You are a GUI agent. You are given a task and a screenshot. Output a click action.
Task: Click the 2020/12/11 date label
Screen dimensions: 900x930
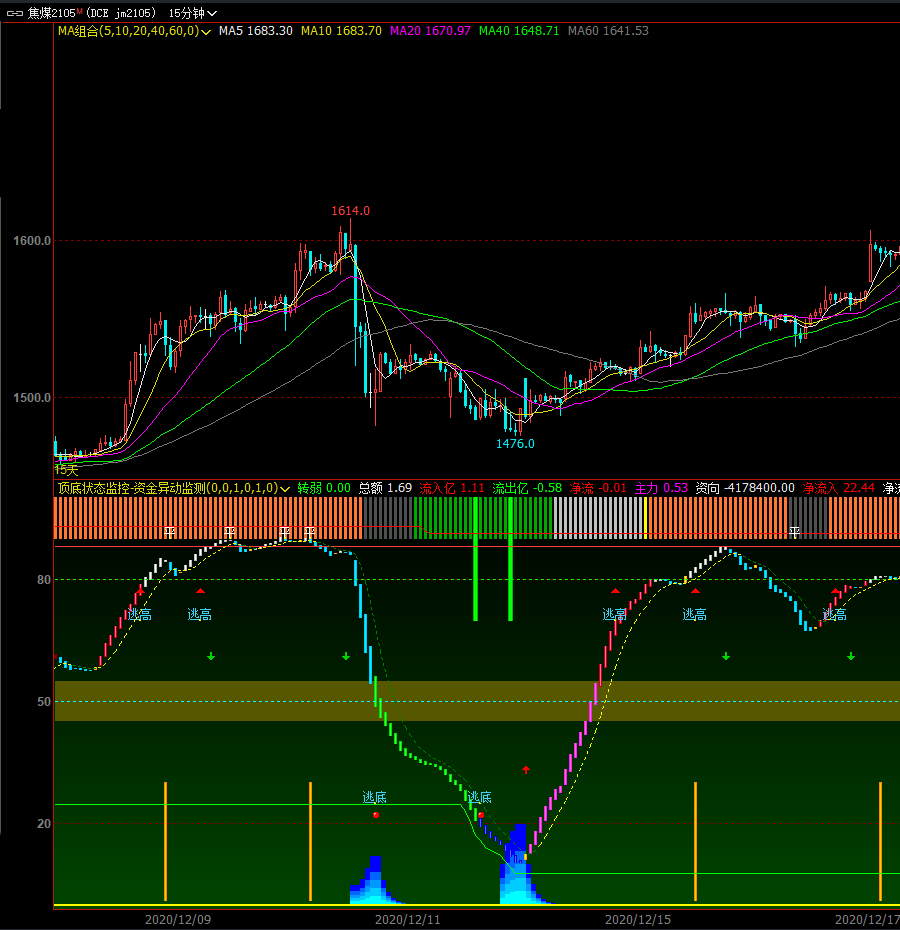408,920
